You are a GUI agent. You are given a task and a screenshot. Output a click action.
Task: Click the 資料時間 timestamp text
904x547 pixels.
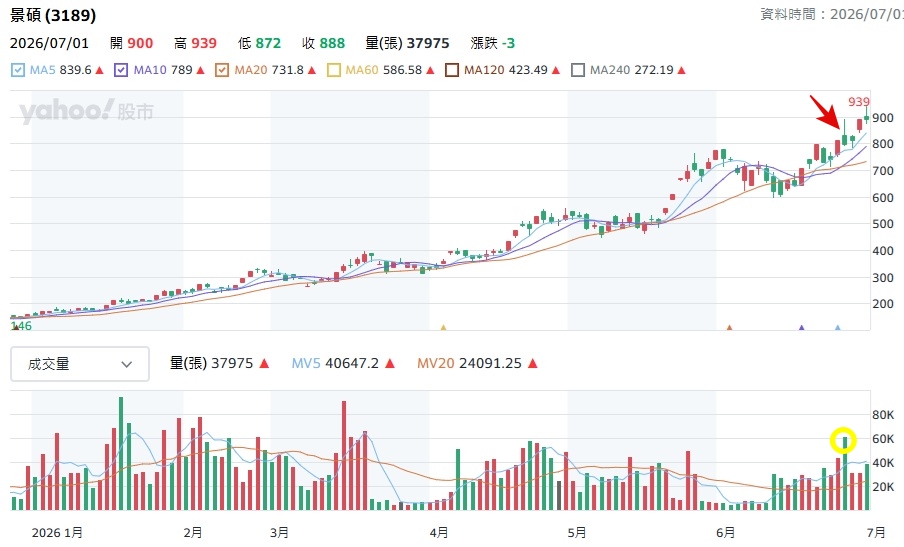click(x=832, y=14)
